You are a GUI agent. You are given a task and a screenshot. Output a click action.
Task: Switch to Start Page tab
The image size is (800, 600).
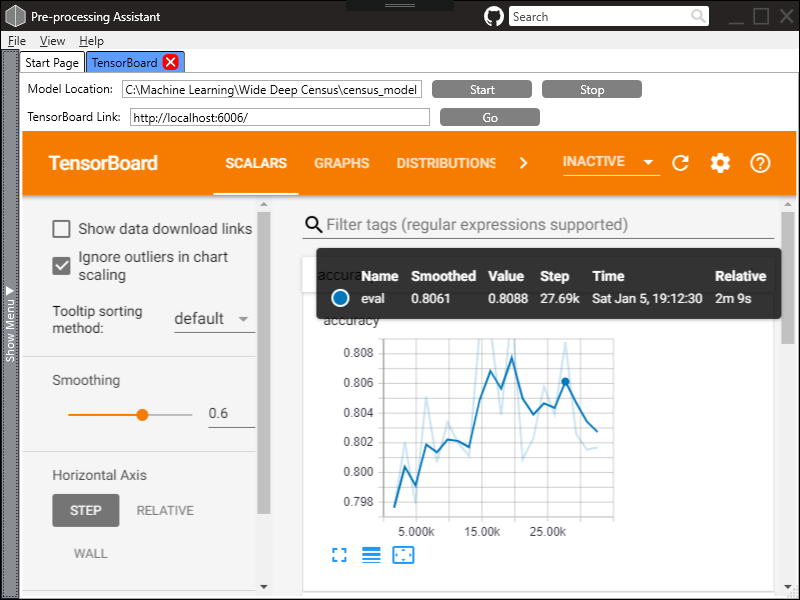(52, 62)
